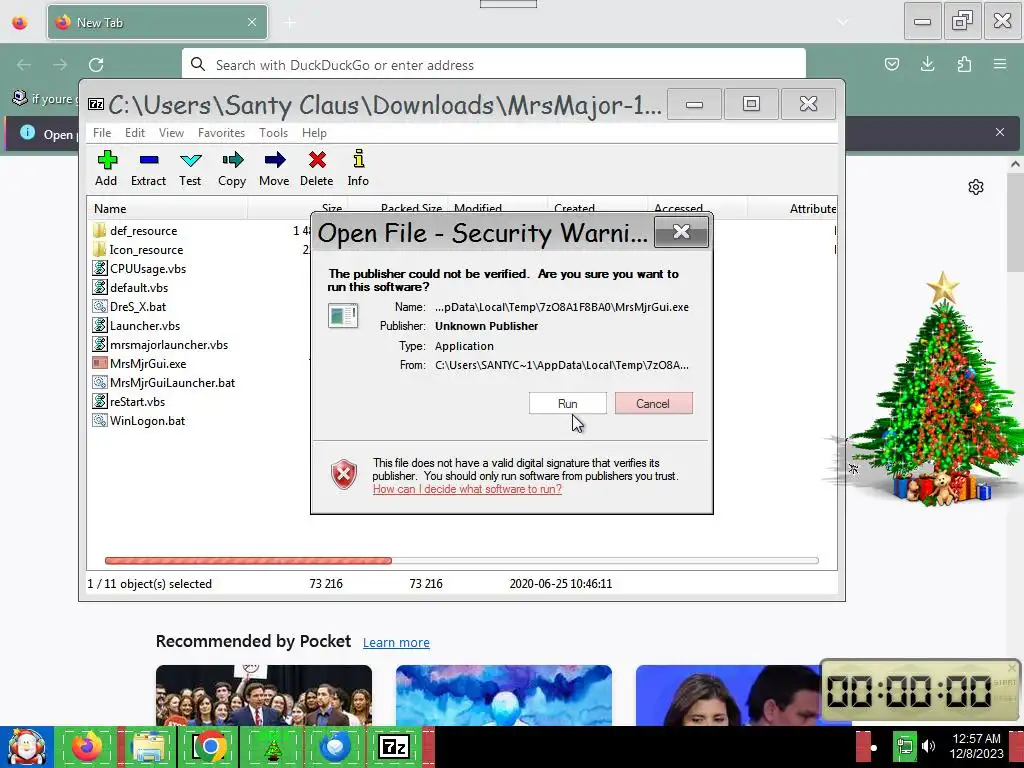
Task: Open the Christmas tree taskbar app
Action: point(272,746)
